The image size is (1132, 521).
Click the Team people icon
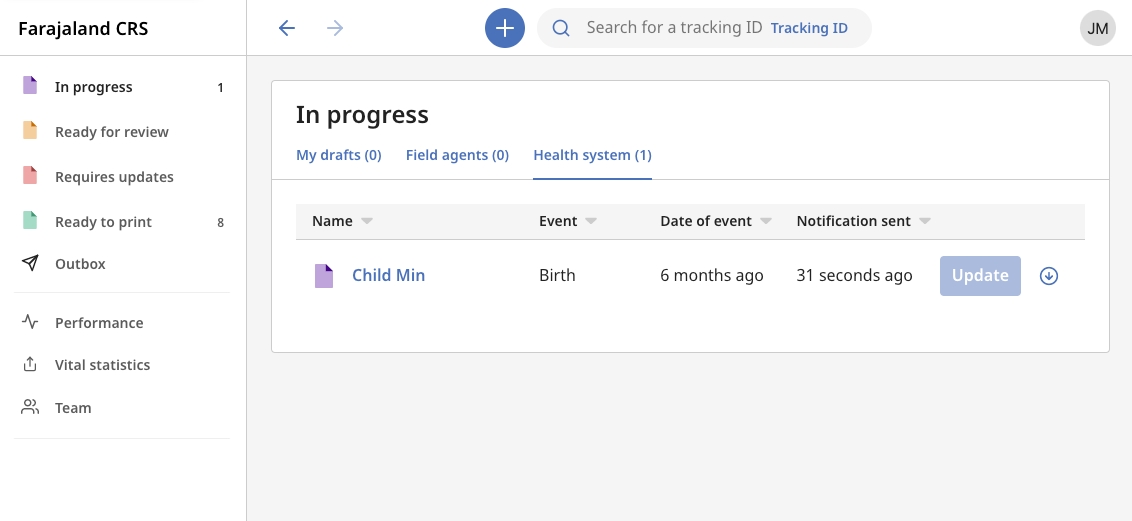click(x=31, y=408)
